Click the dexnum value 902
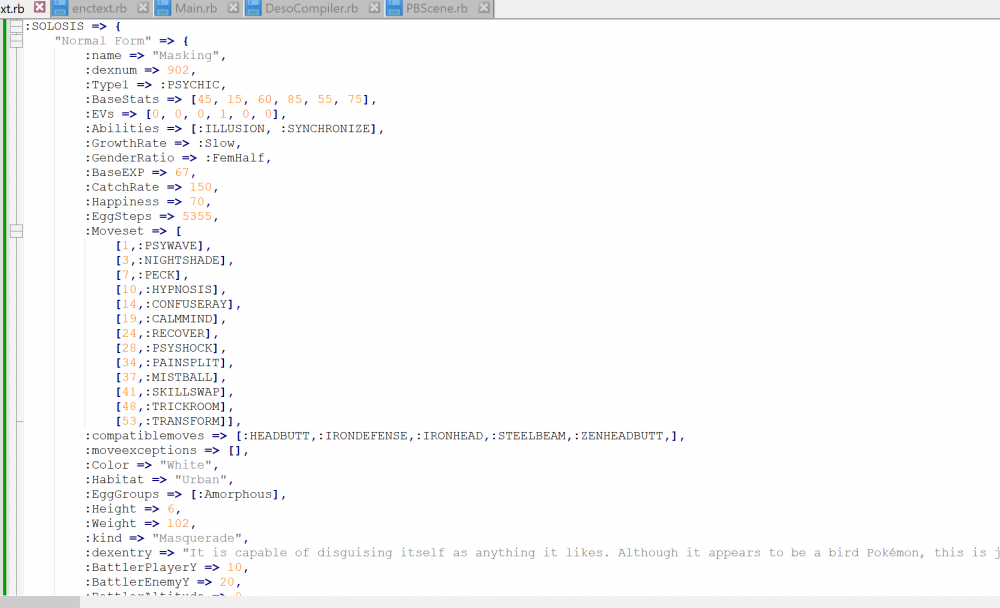 click(178, 70)
